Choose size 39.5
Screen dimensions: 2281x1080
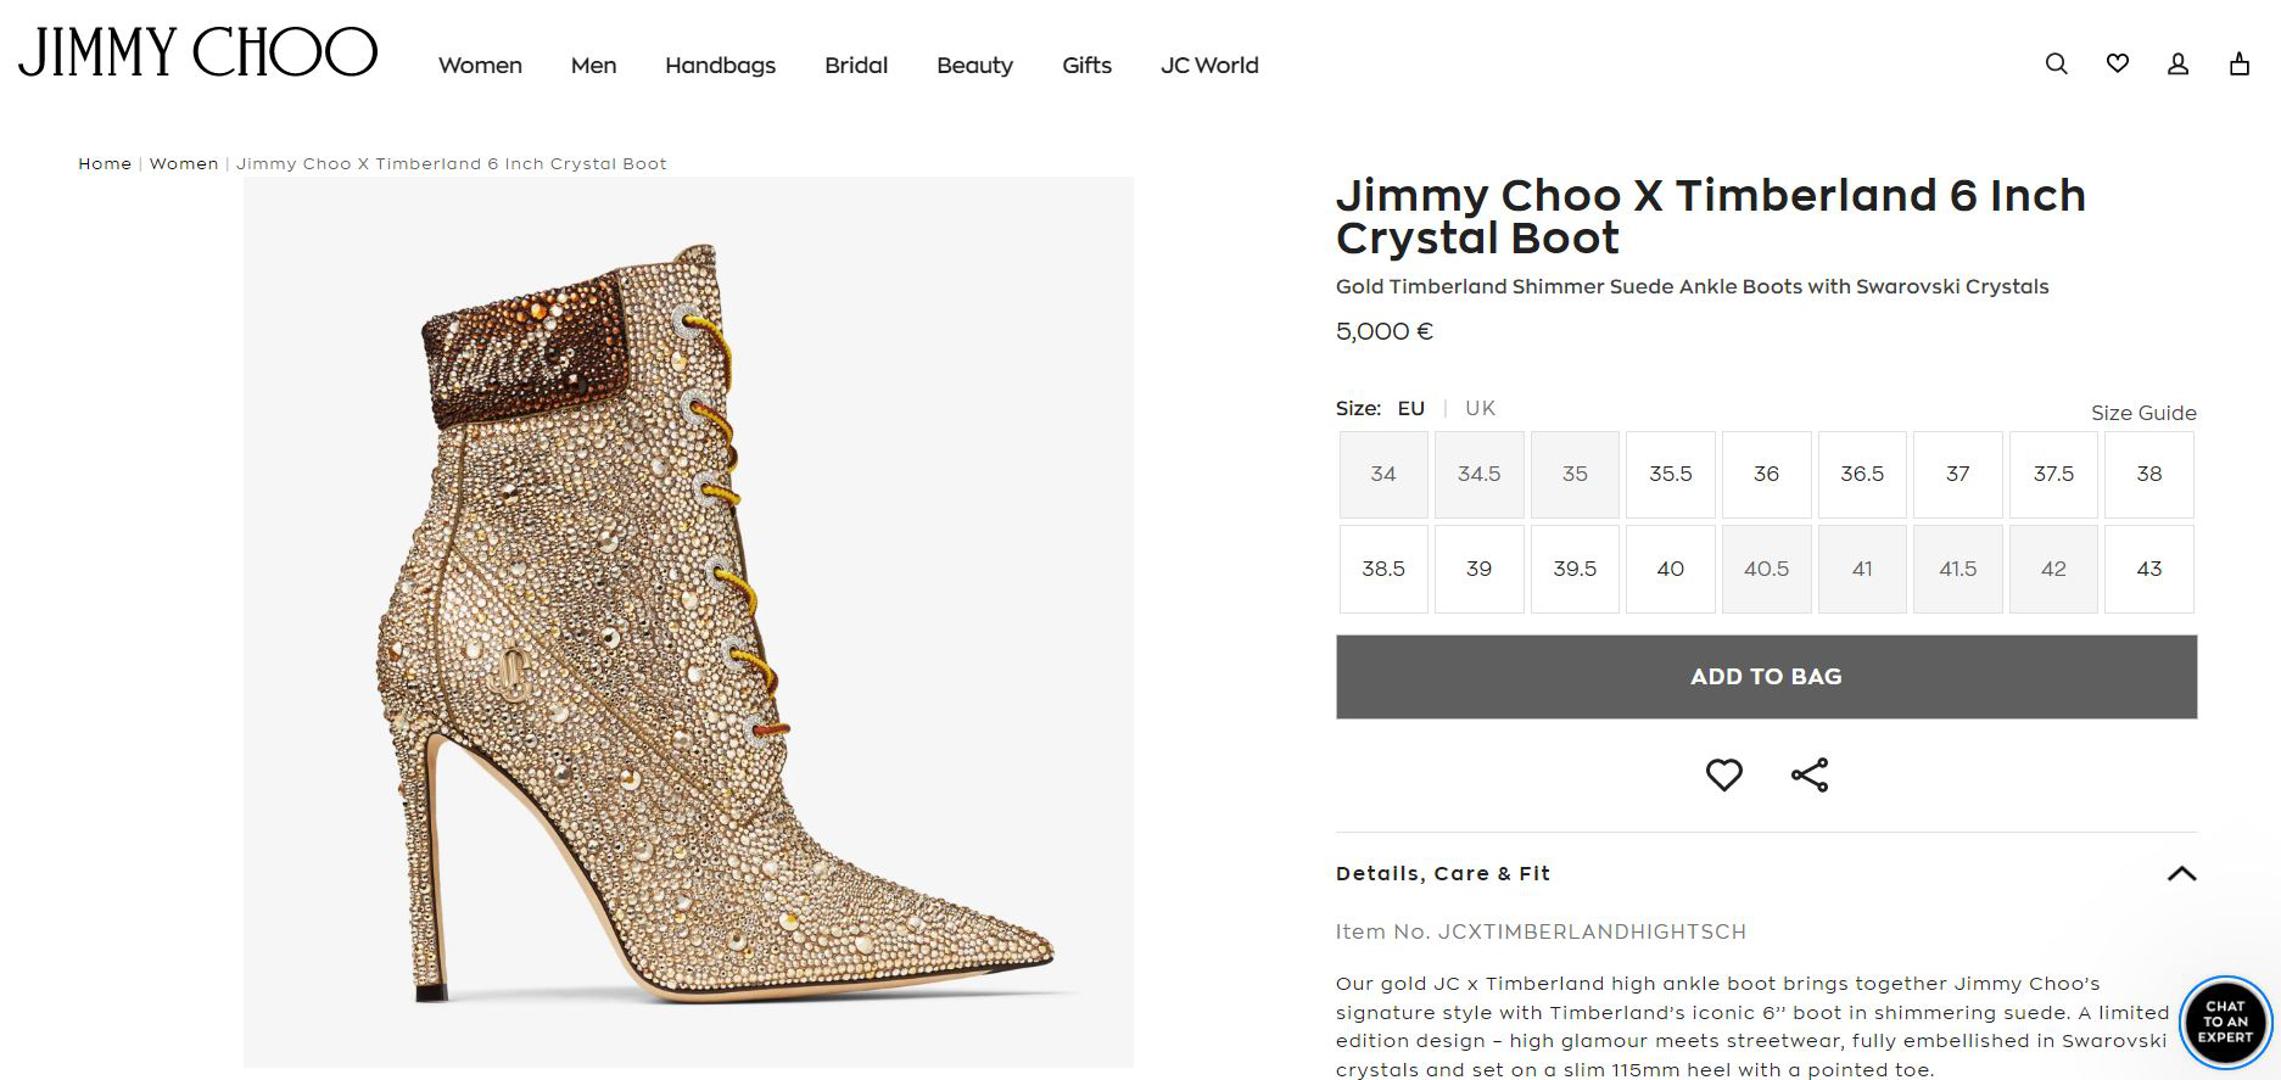click(x=1574, y=569)
